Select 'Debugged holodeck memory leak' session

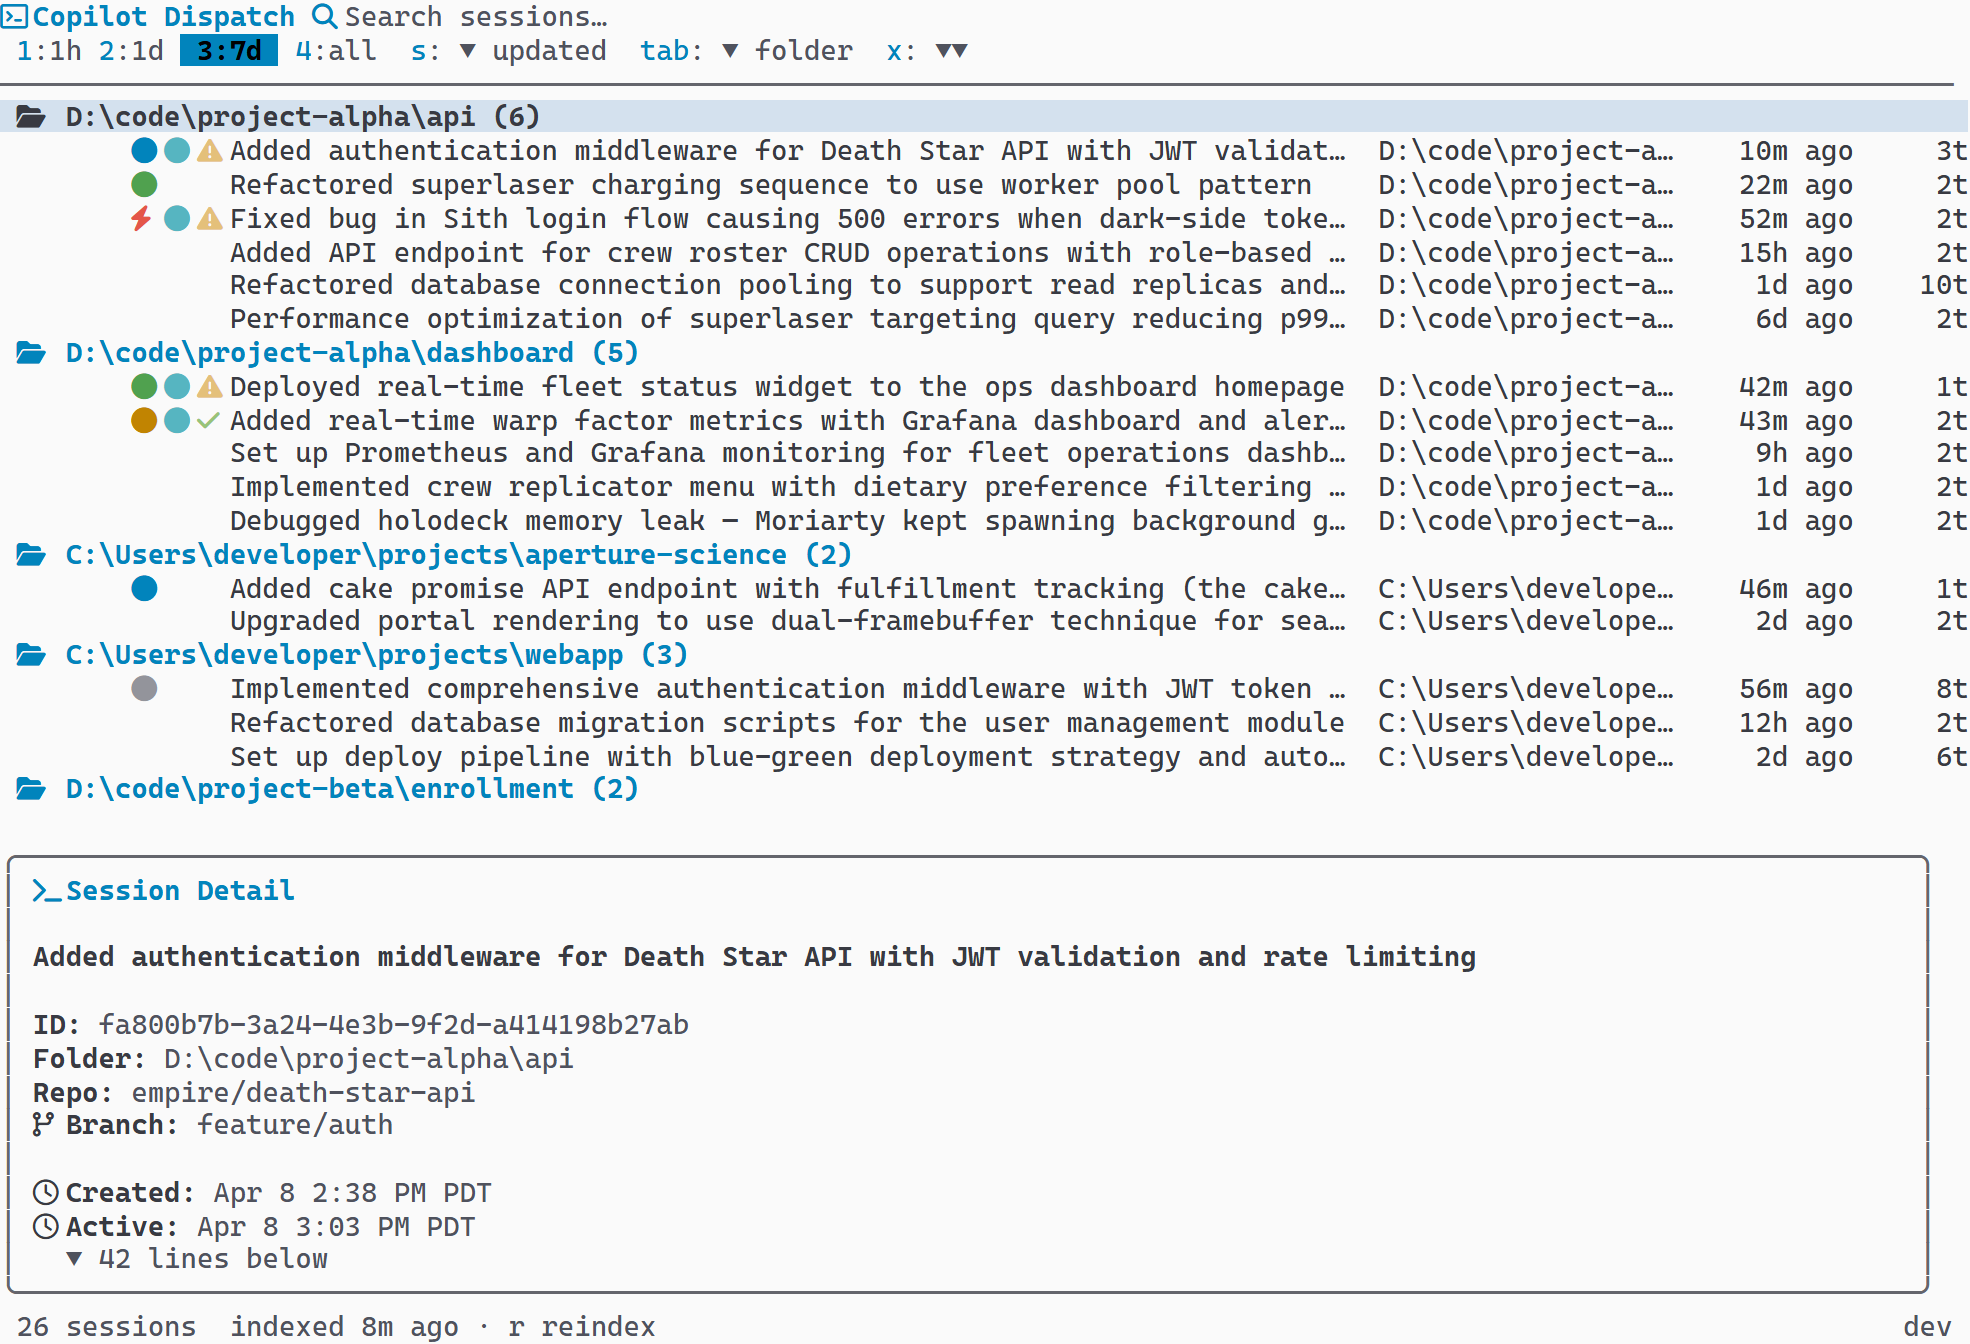point(985,521)
